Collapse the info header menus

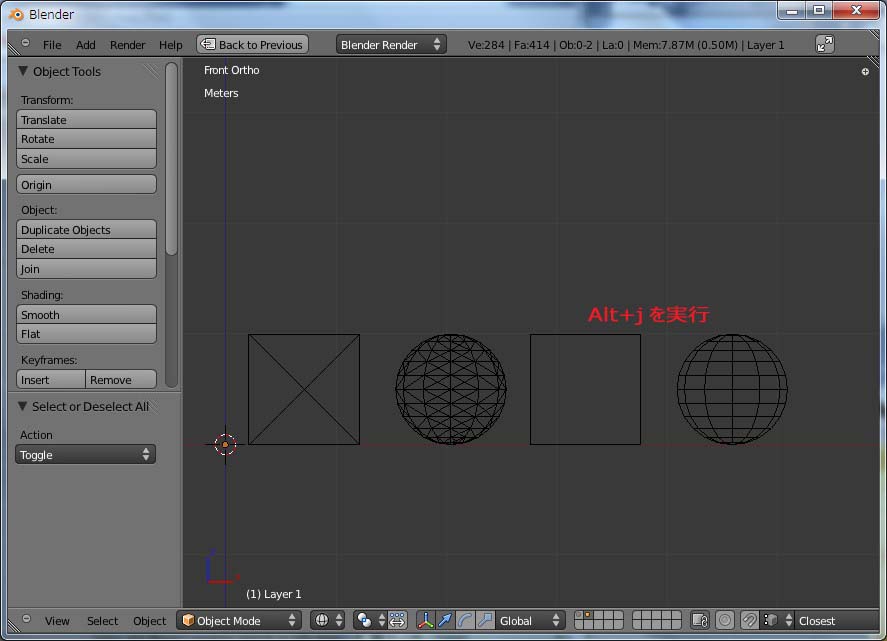25,43
